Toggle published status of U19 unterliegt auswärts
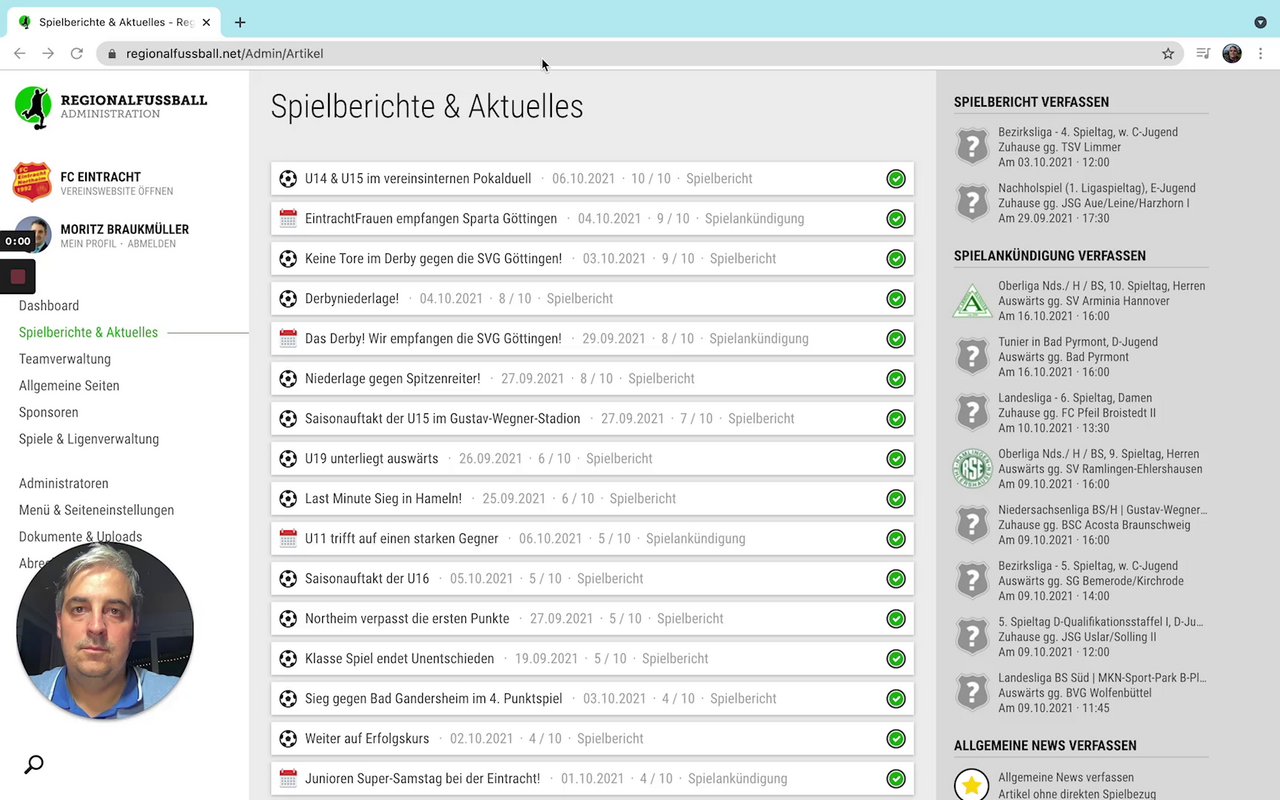Screen dimensions: 1280x800 click(896, 459)
